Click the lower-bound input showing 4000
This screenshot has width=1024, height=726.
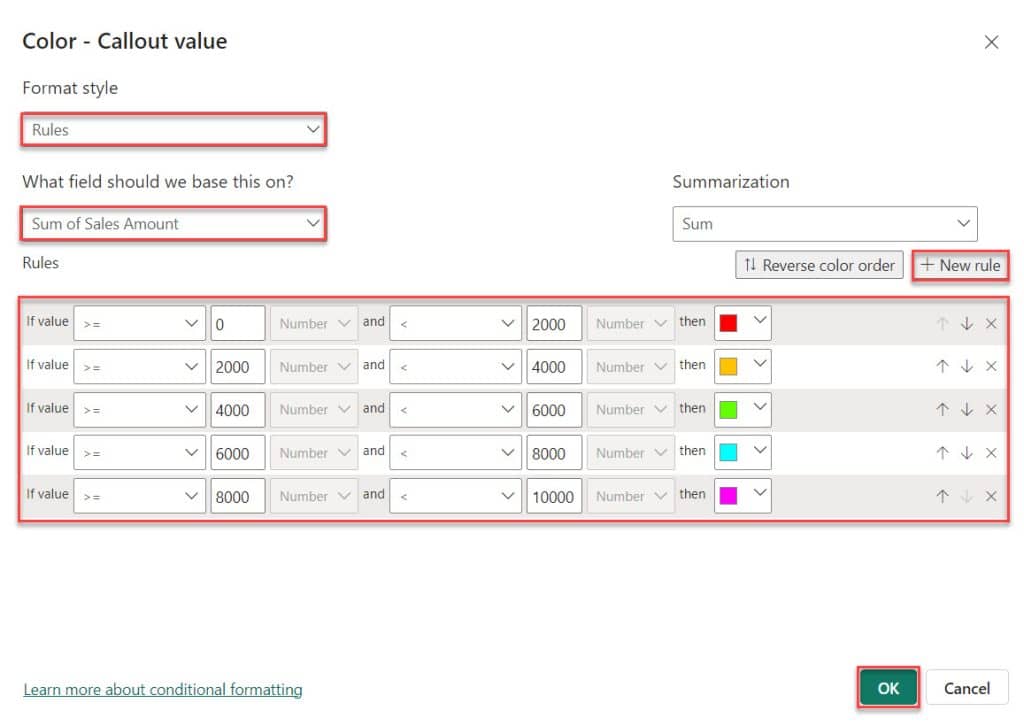tap(238, 409)
